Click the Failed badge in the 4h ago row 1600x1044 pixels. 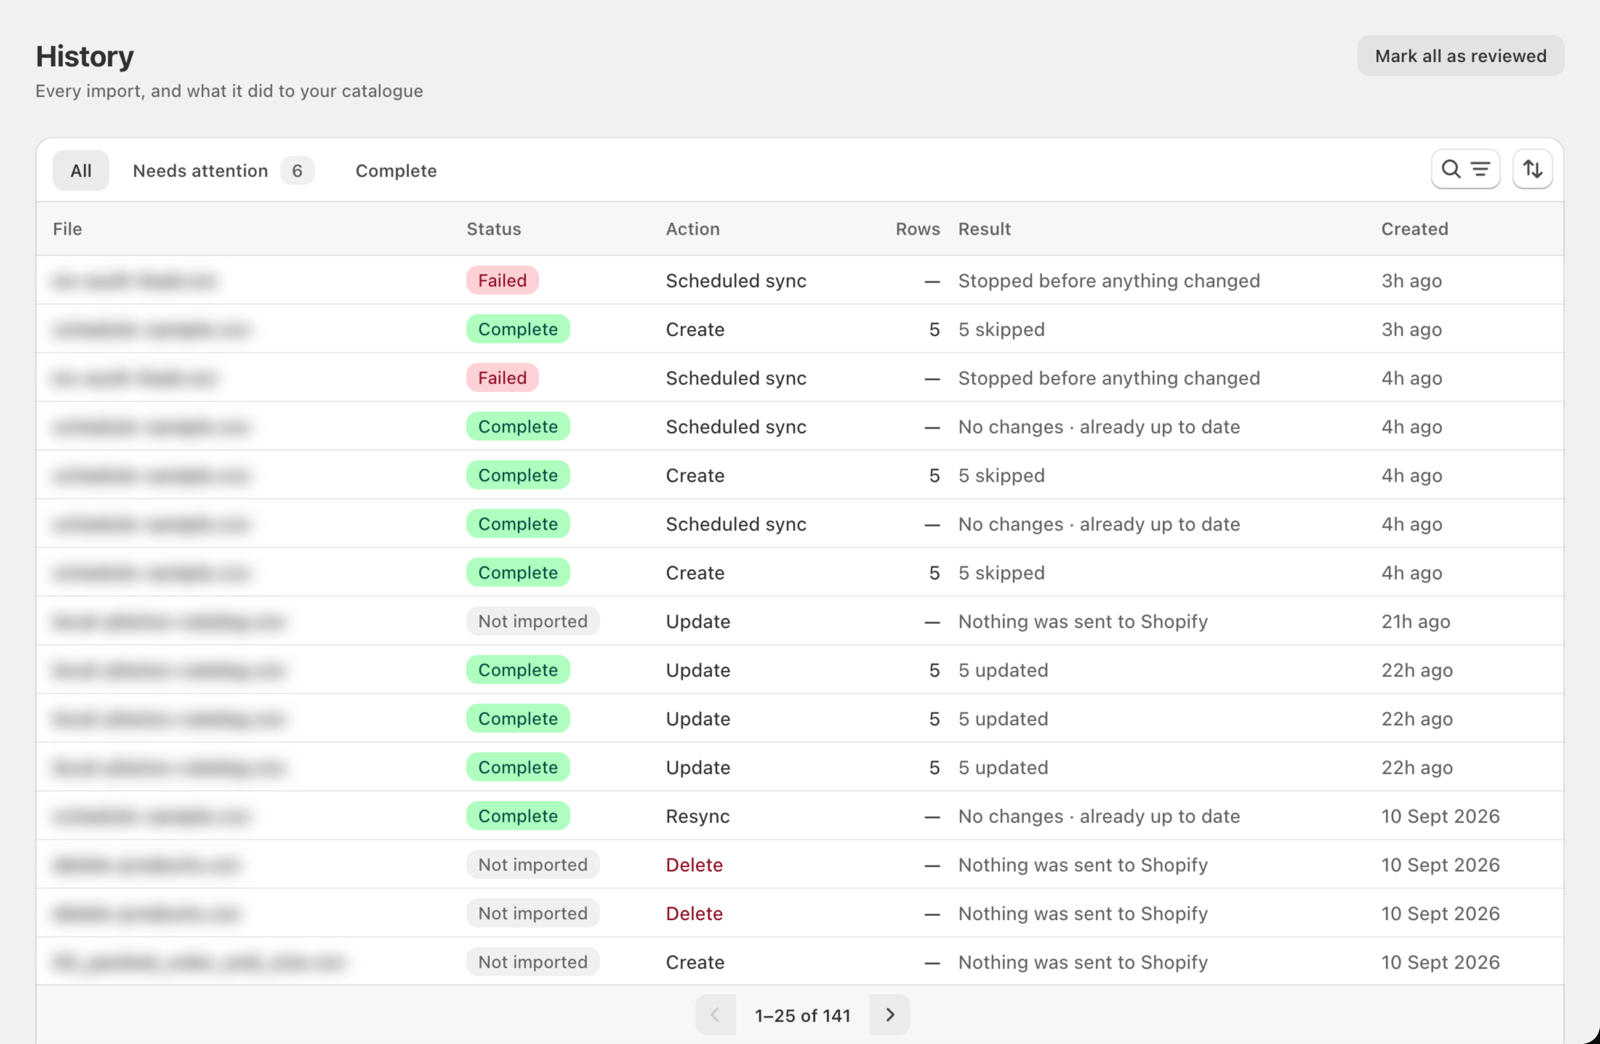[x=502, y=378]
